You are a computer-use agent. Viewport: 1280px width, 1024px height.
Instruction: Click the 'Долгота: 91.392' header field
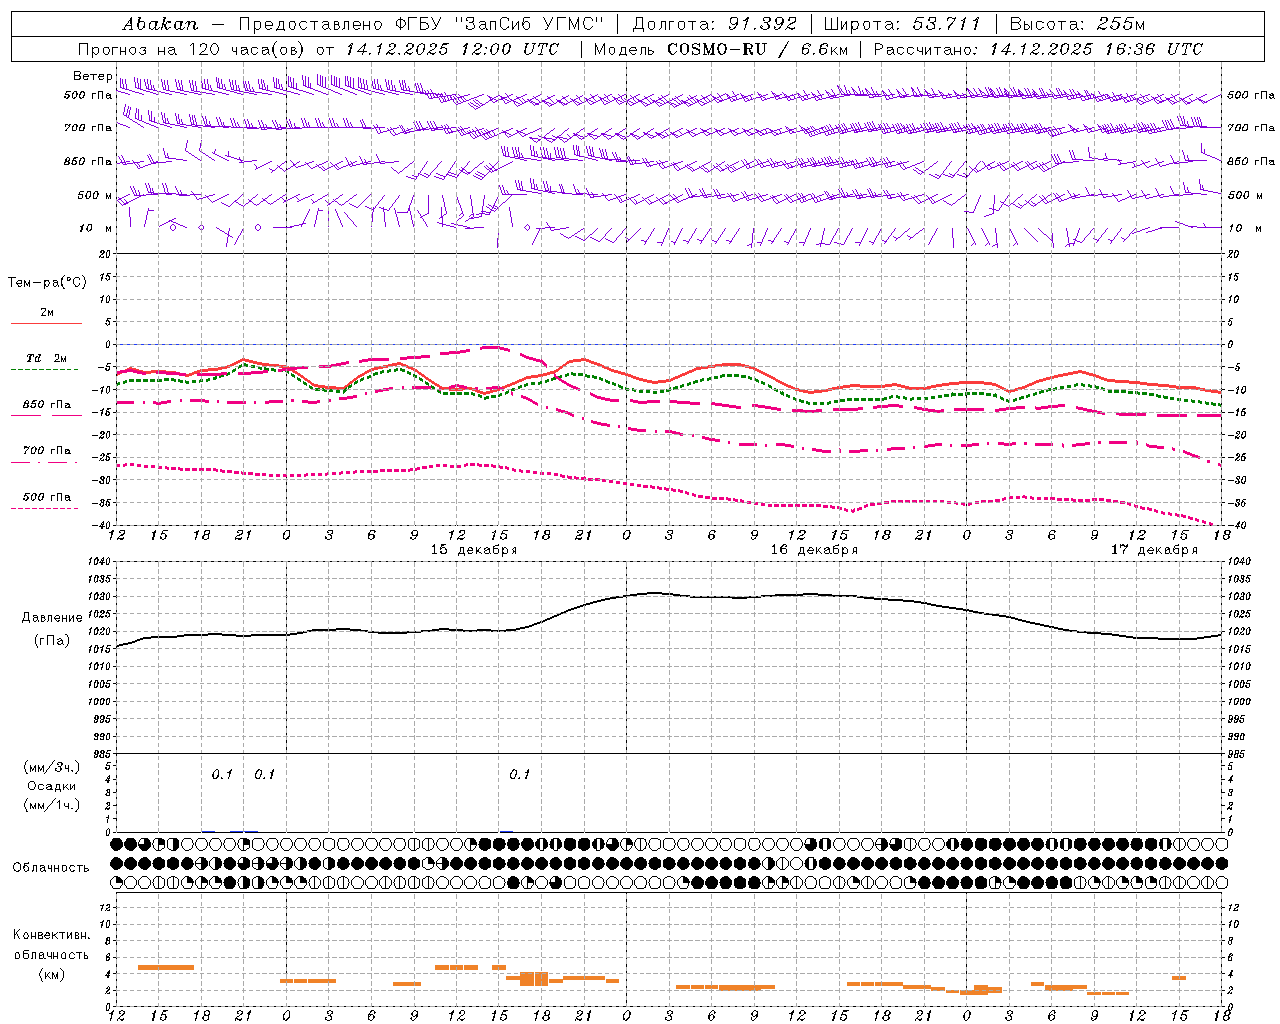click(x=714, y=24)
